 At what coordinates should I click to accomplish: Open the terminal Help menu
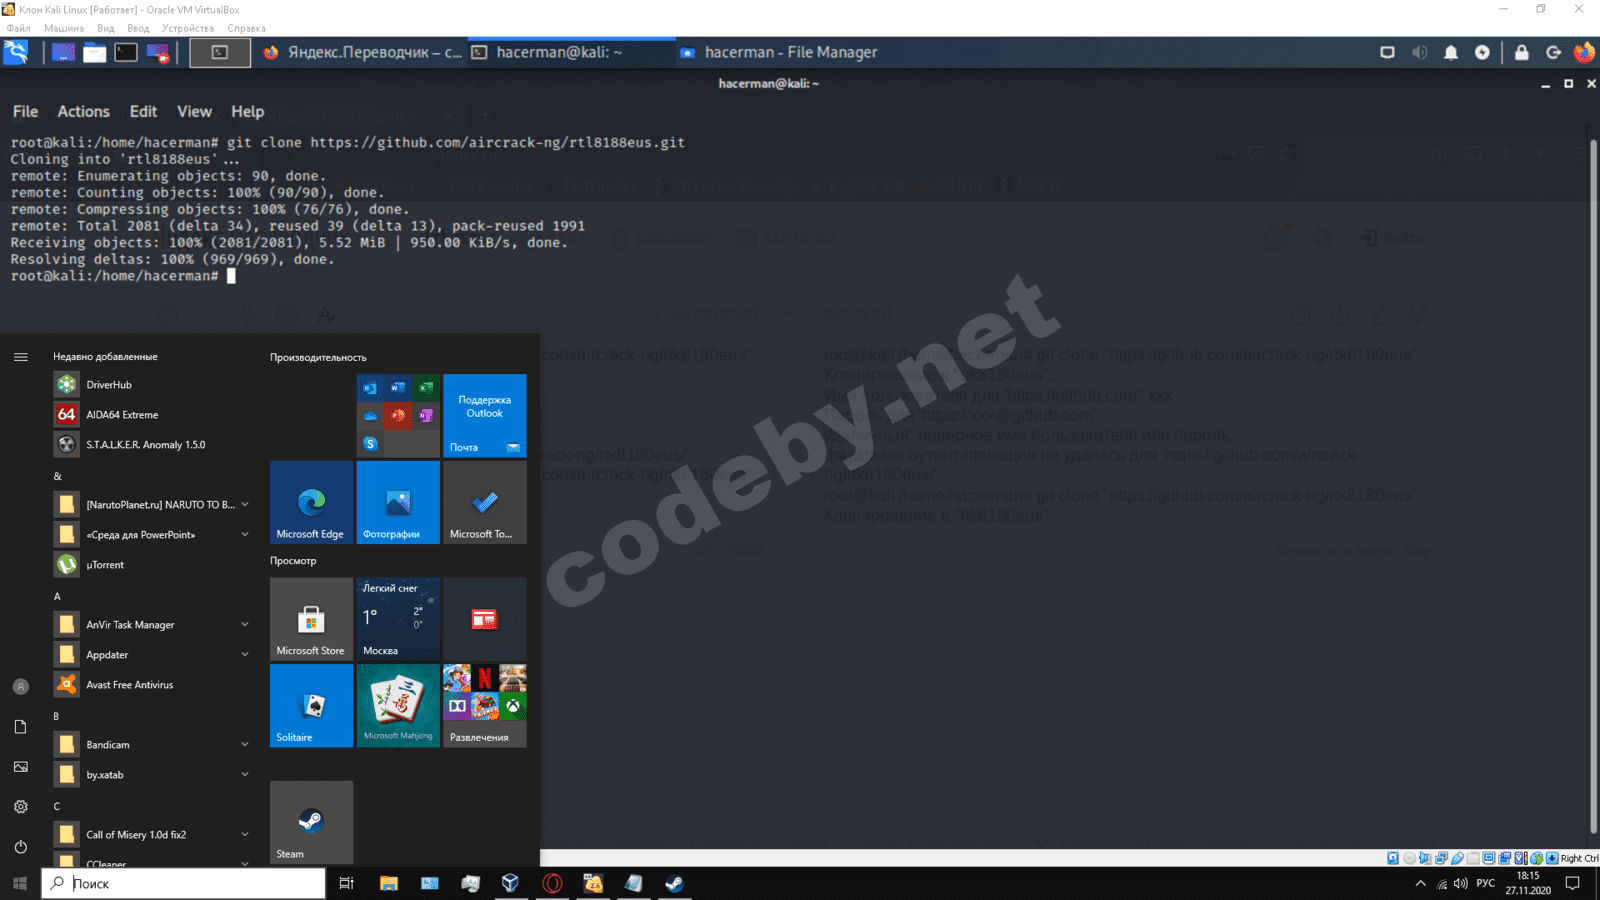[x=247, y=111]
